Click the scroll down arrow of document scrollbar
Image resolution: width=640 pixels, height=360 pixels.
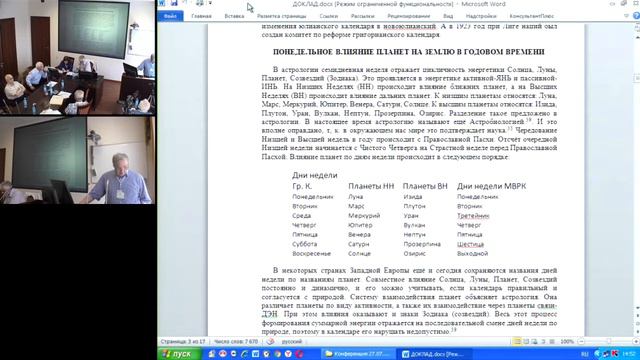[x=637, y=309]
